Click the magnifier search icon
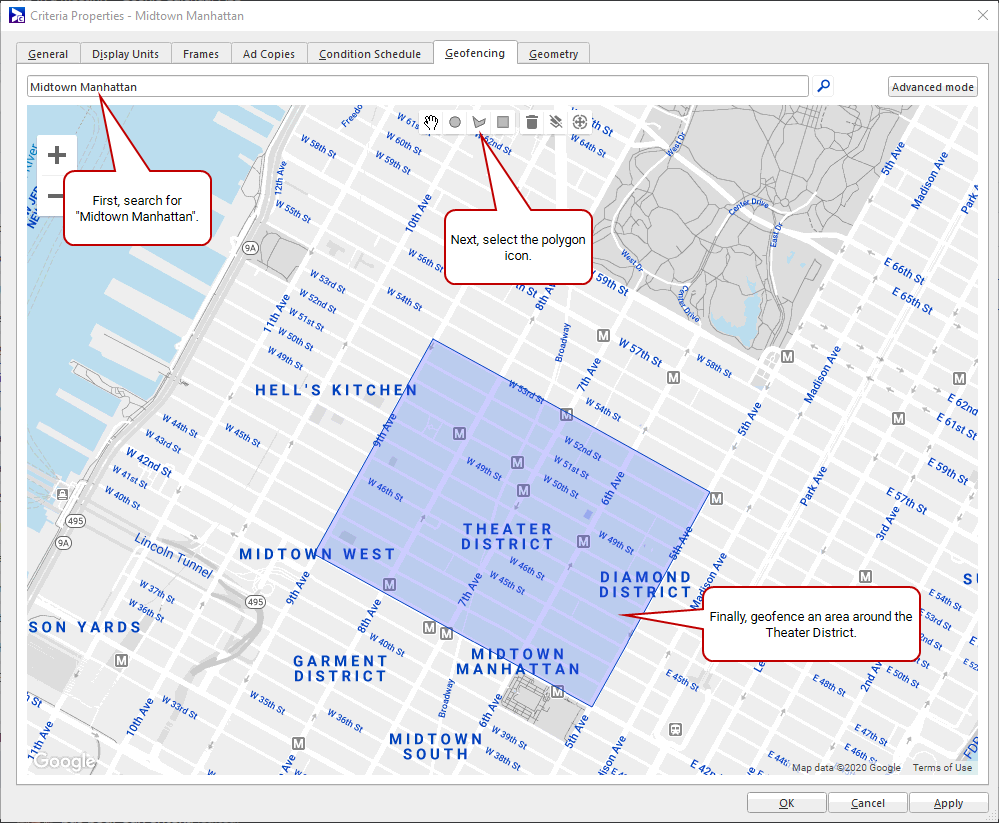This screenshot has height=823, width=999. point(824,85)
